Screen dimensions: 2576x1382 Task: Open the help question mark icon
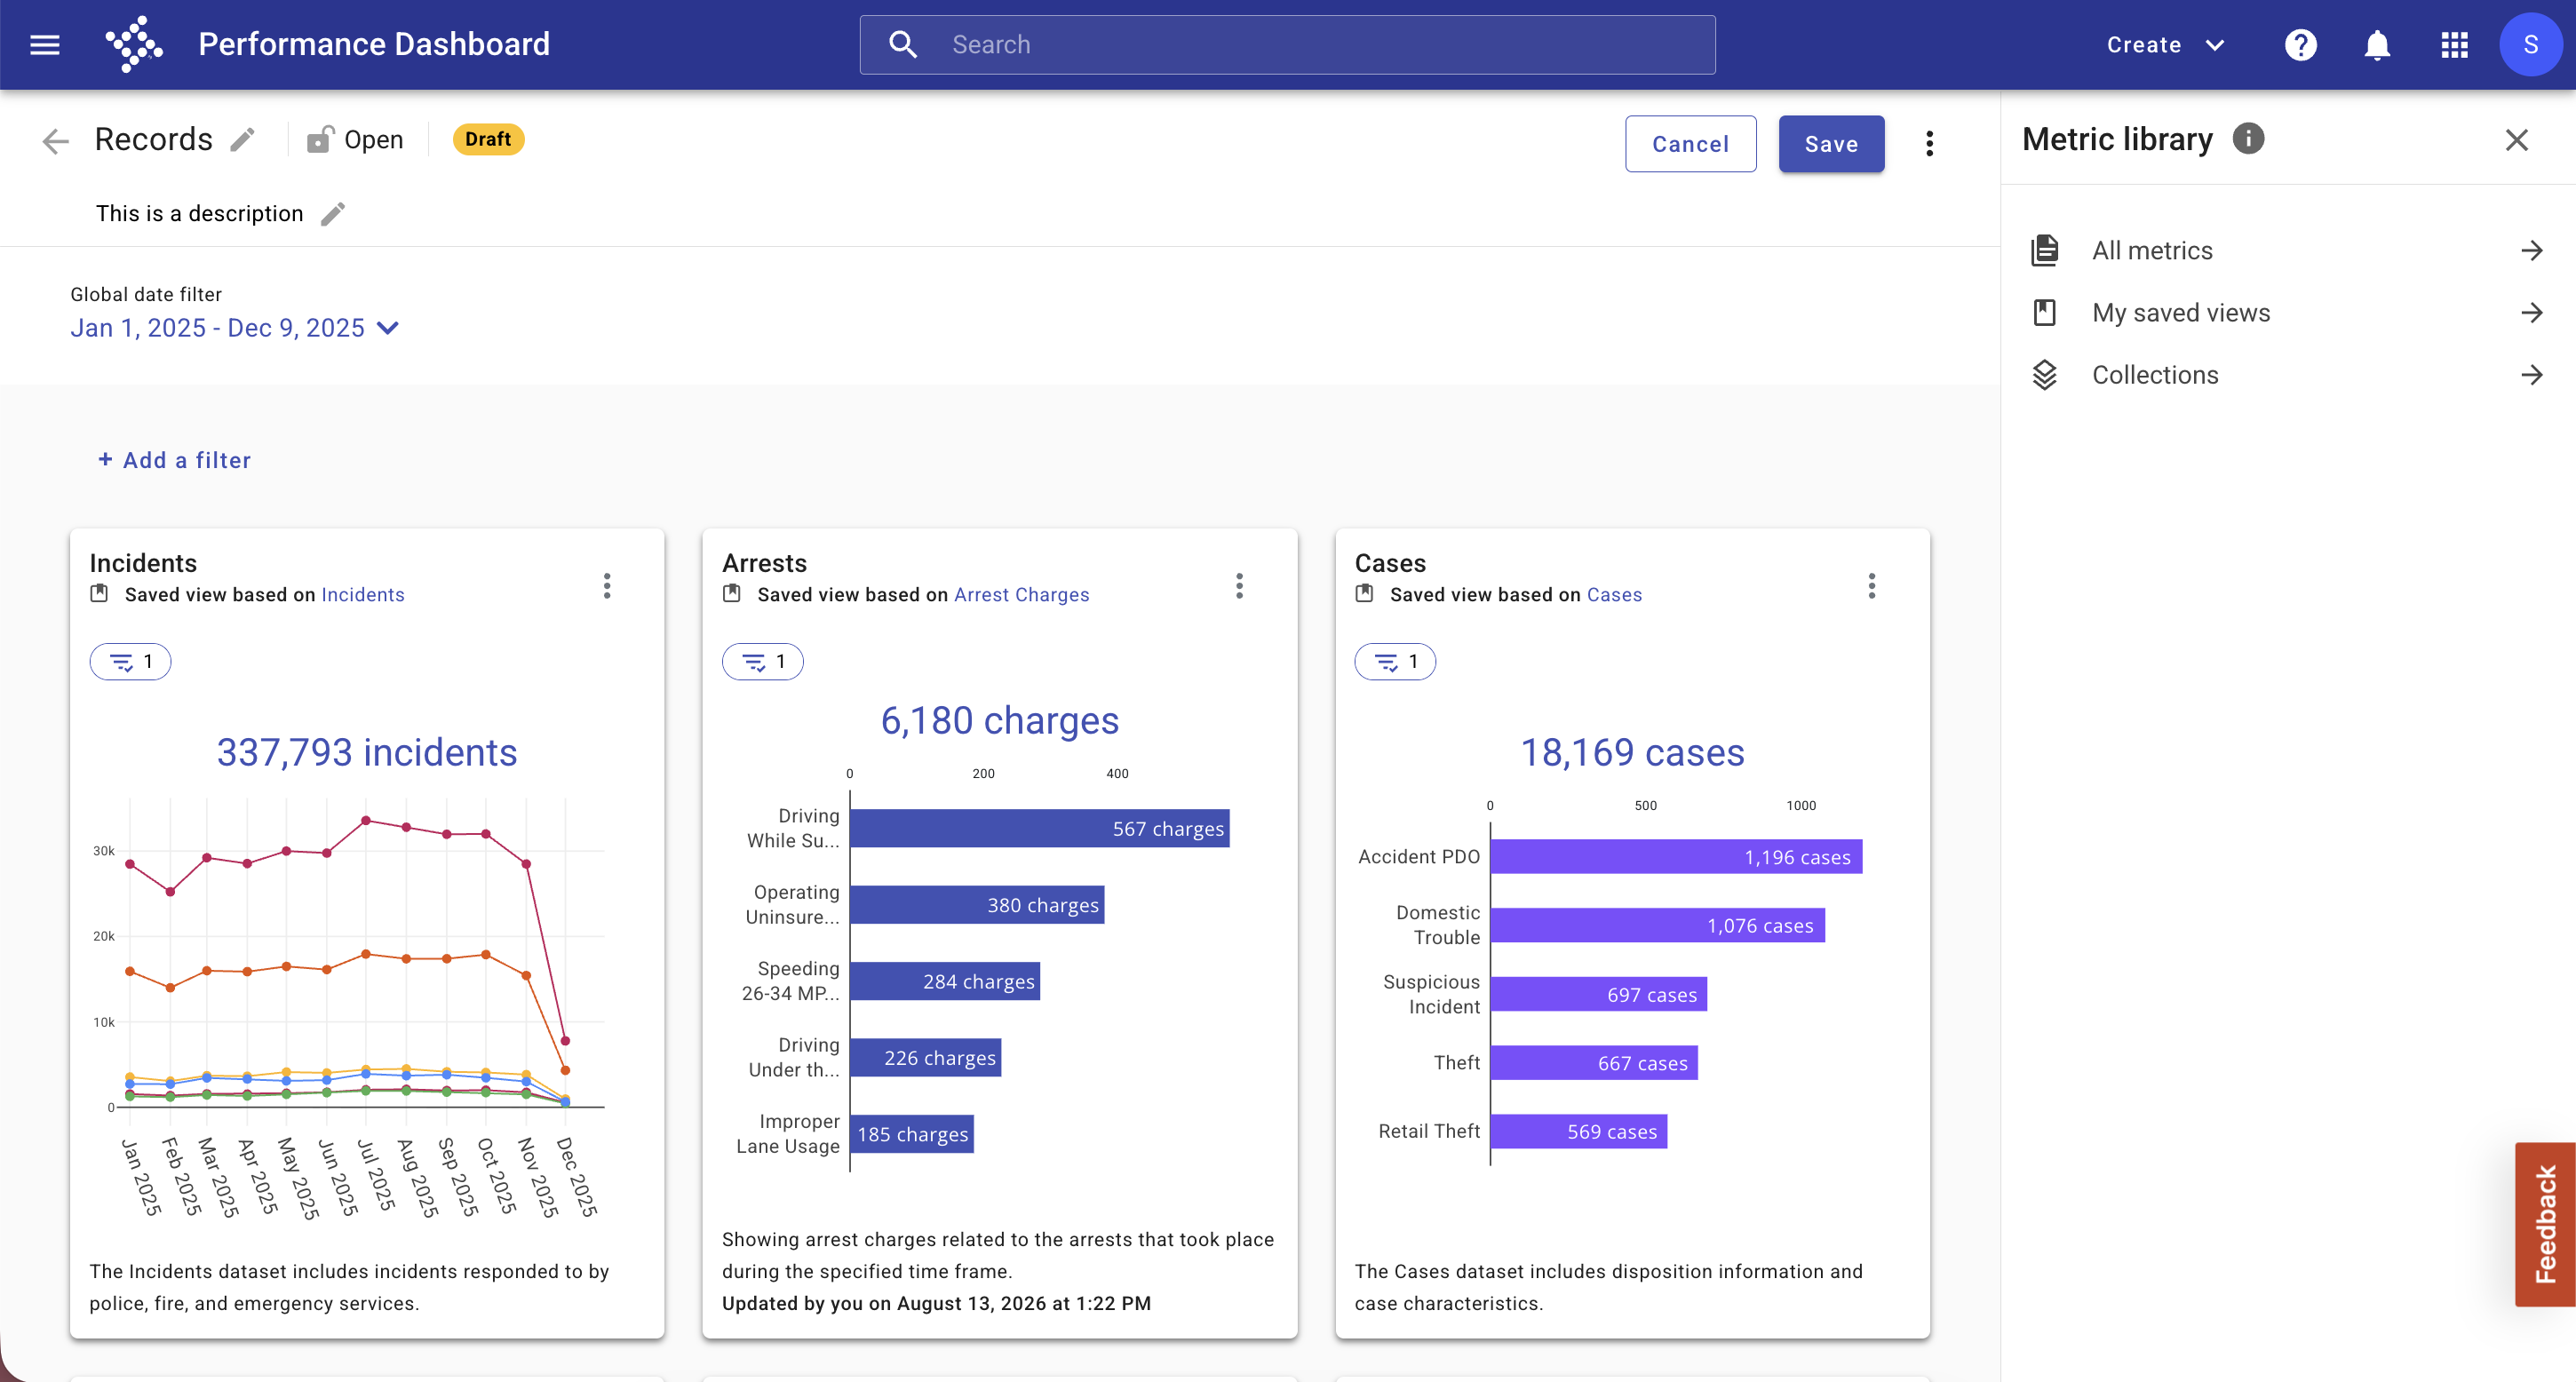(x=2300, y=45)
